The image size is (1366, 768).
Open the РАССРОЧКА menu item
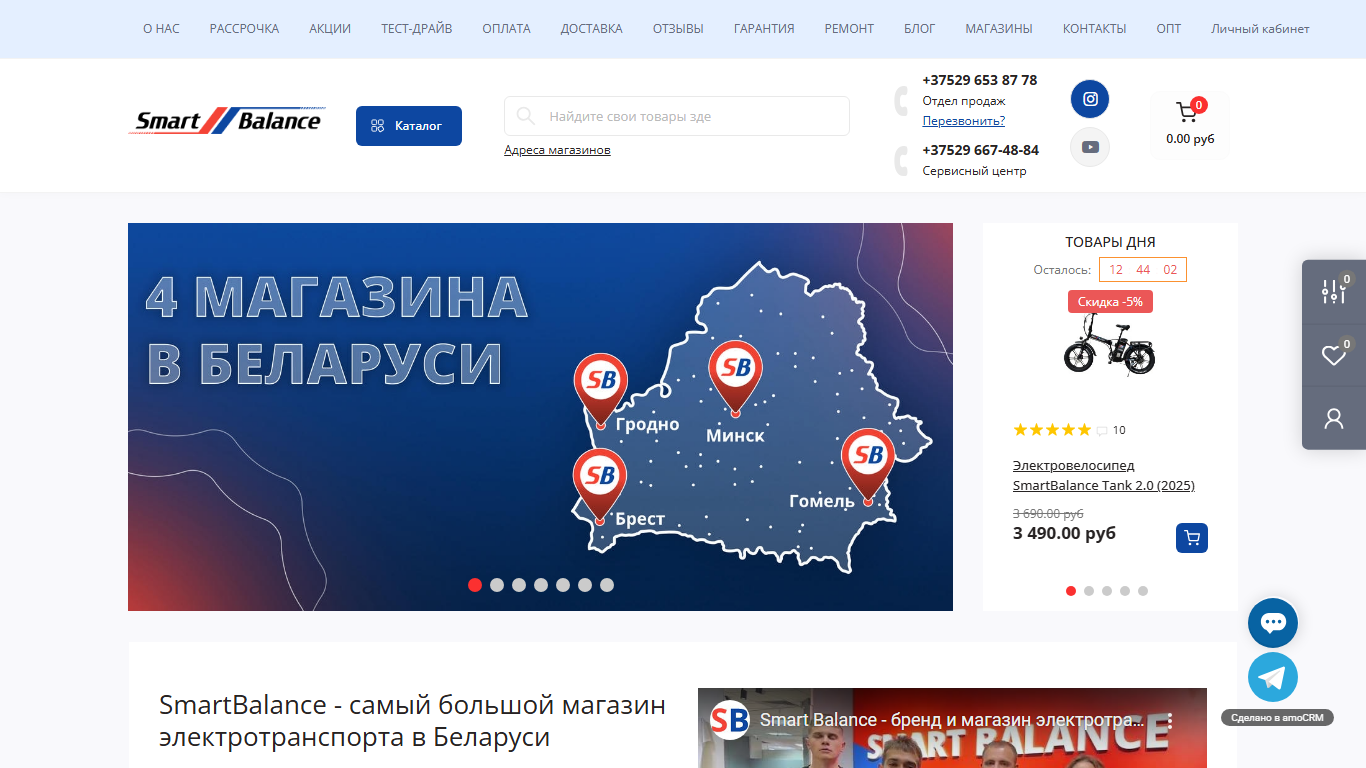[244, 29]
